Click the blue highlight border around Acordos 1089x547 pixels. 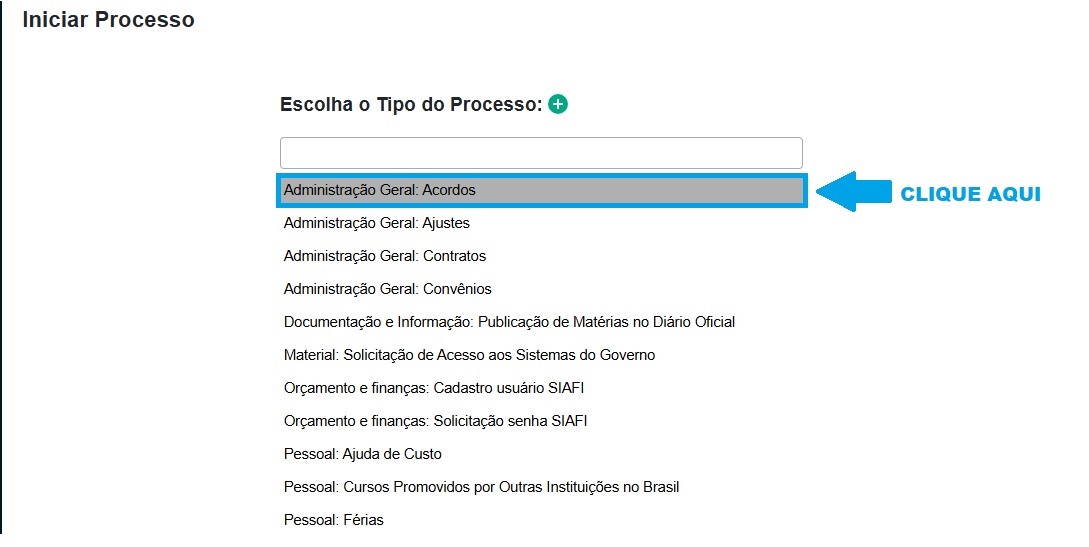541,178
